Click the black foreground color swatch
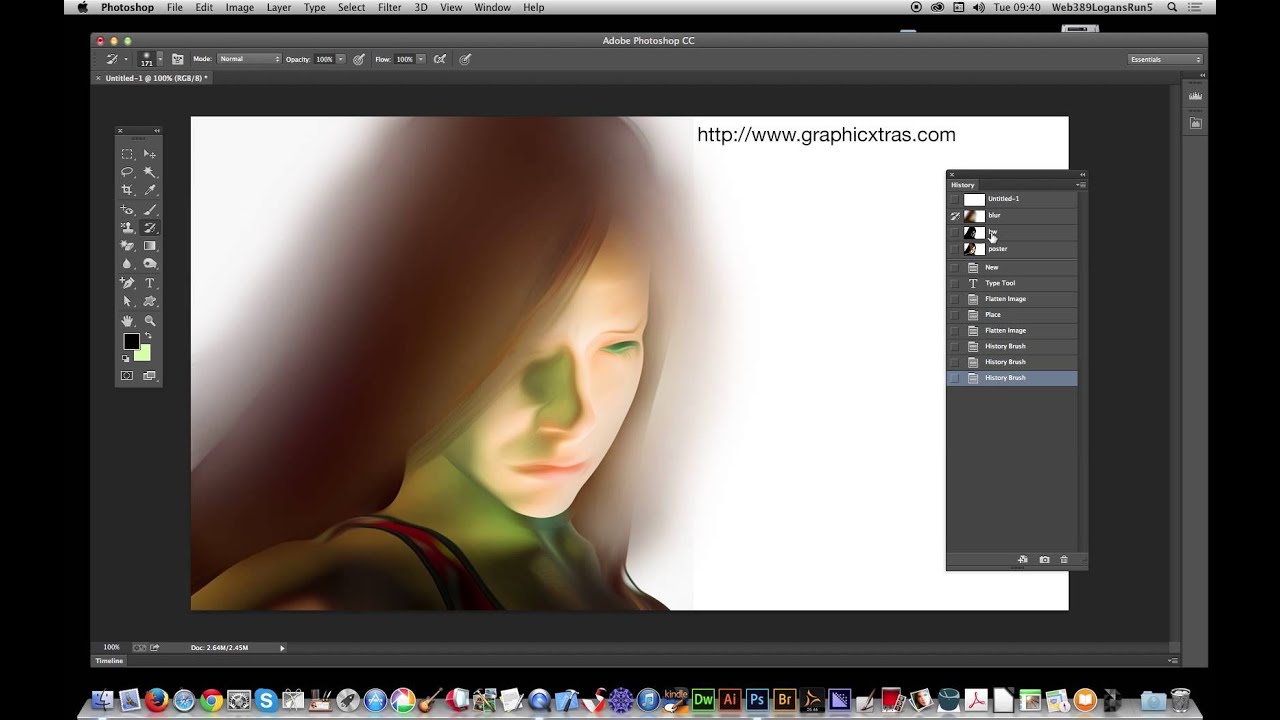Screen dimensions: 1280x720 [131, 342]
